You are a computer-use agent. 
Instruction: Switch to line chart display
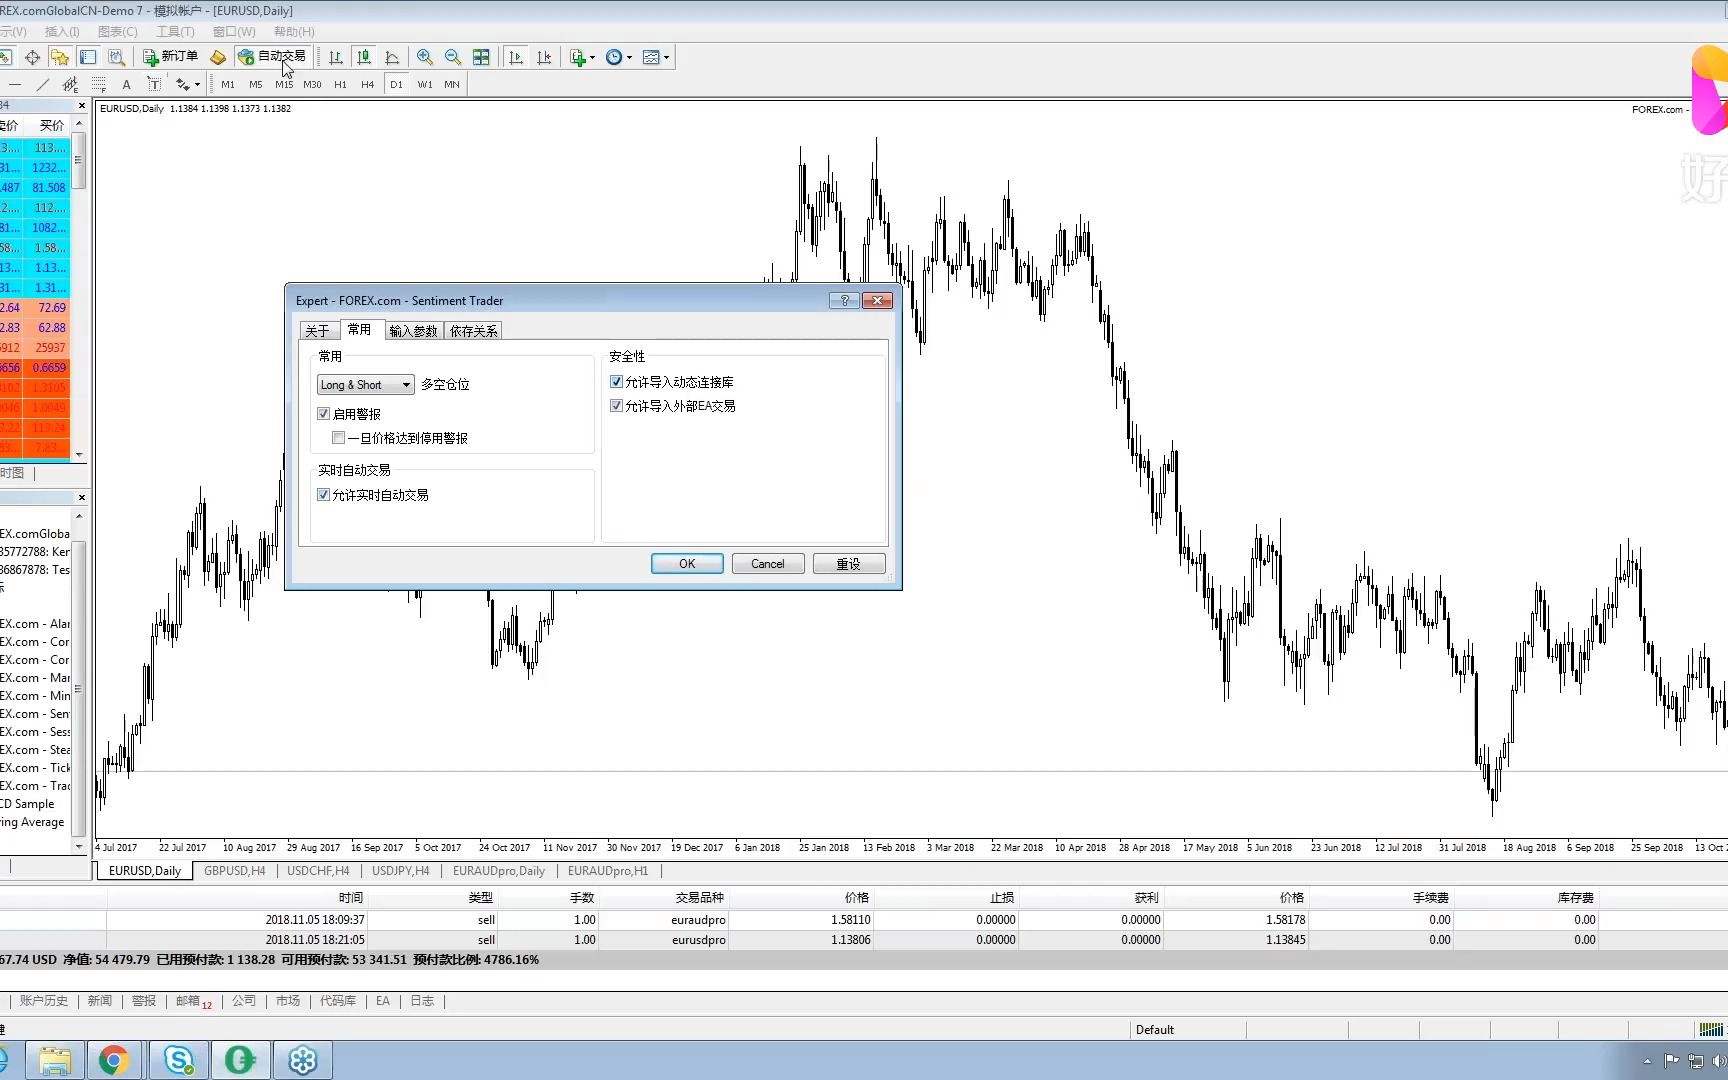392,57
